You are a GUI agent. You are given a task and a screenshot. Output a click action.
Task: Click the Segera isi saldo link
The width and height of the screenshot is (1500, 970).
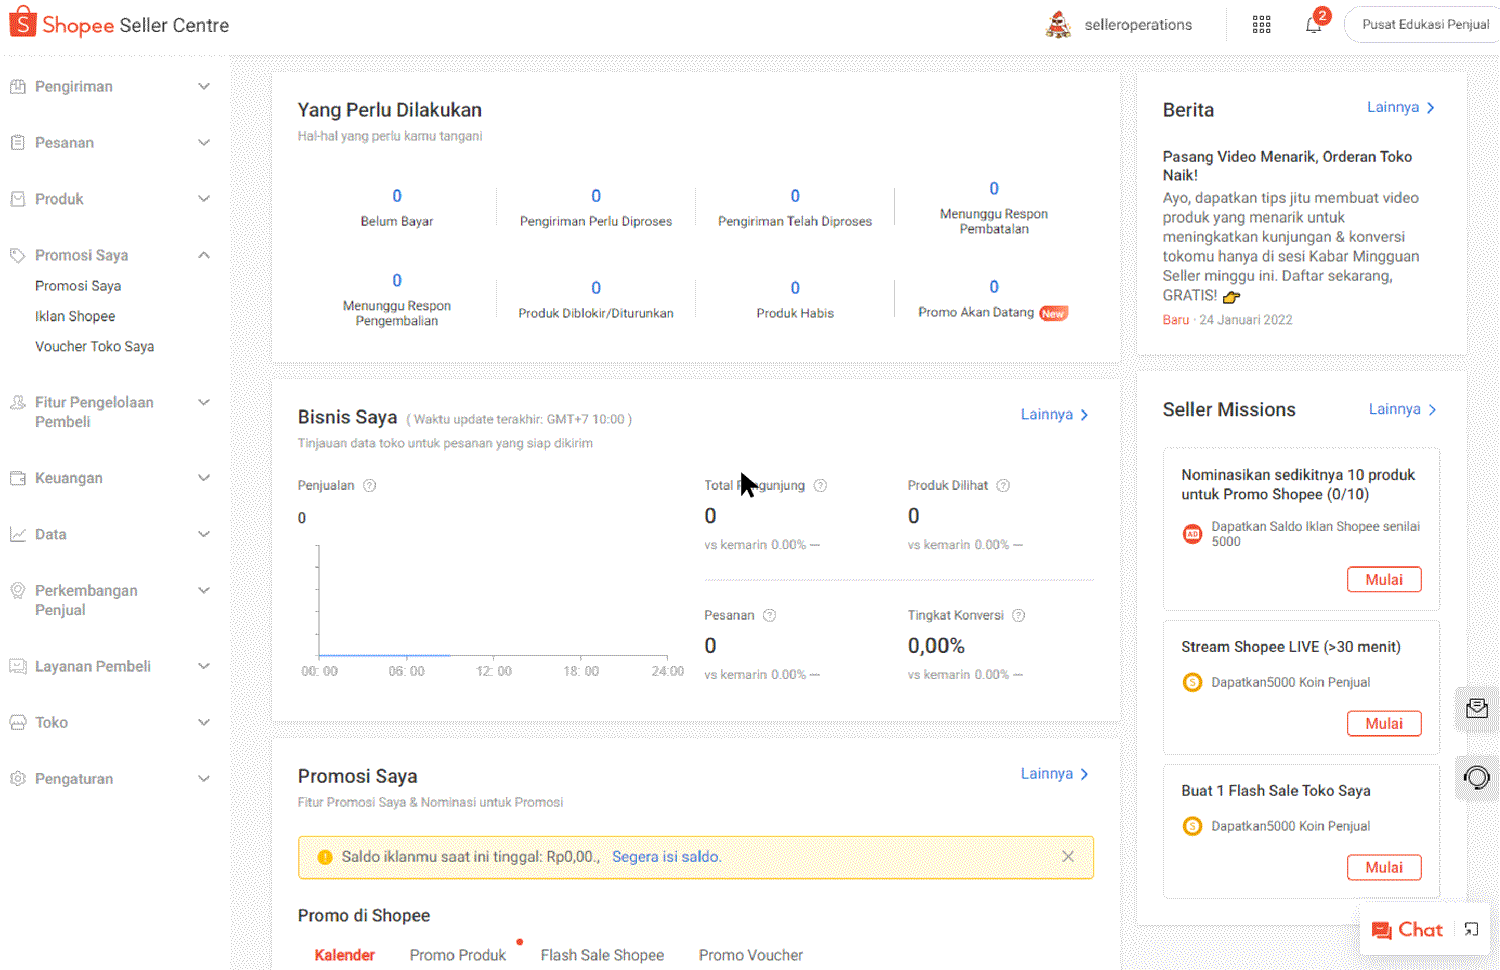(x=666, y=857)
